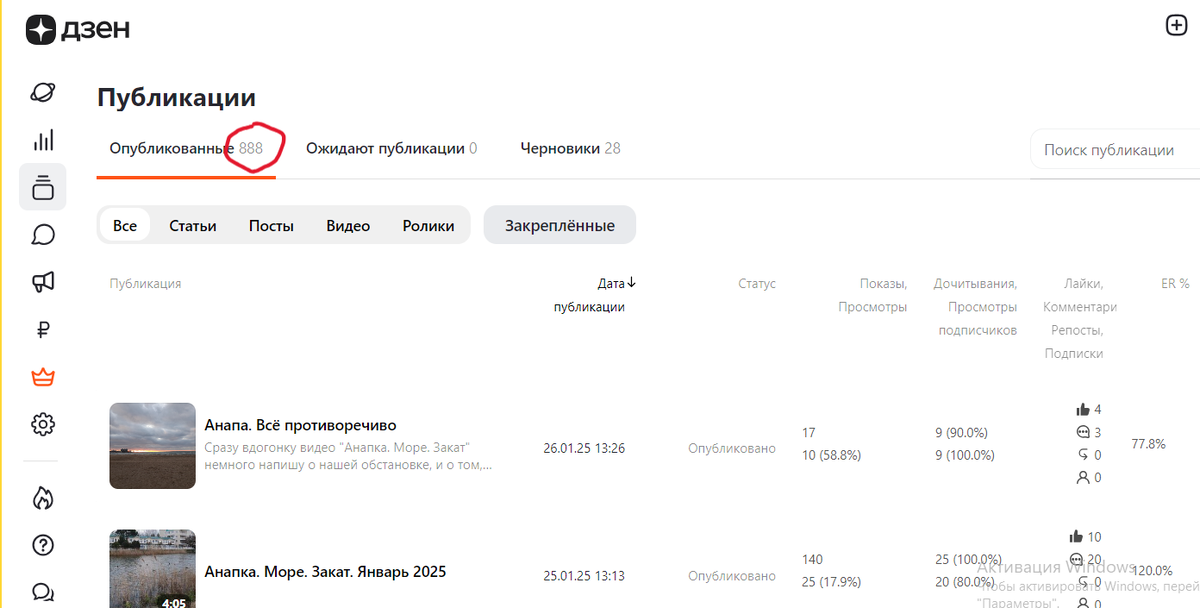Click the Показы, Просмотры column header
1200x608 pixels.
click(873, 295)
